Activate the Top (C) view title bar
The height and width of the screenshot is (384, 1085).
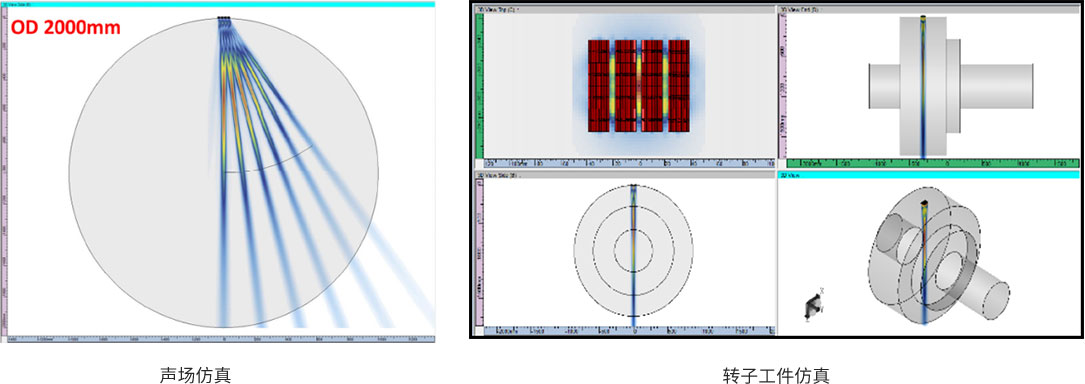(x=625, y=9)
